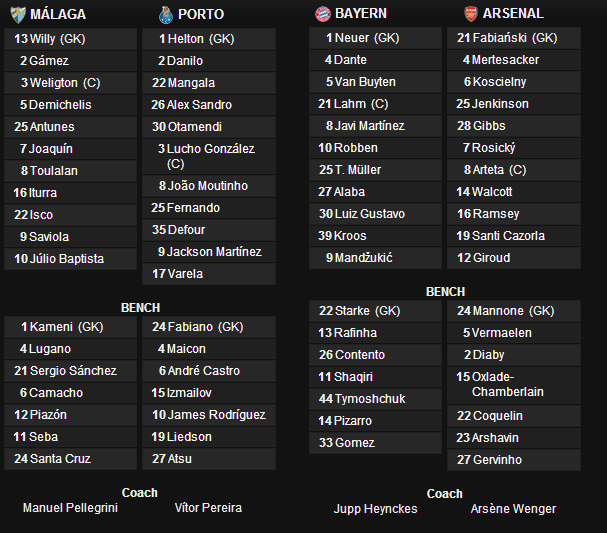The image size is (607, 533).
Task: Select the ARSENAL team heading
Action: pos(513,14)
